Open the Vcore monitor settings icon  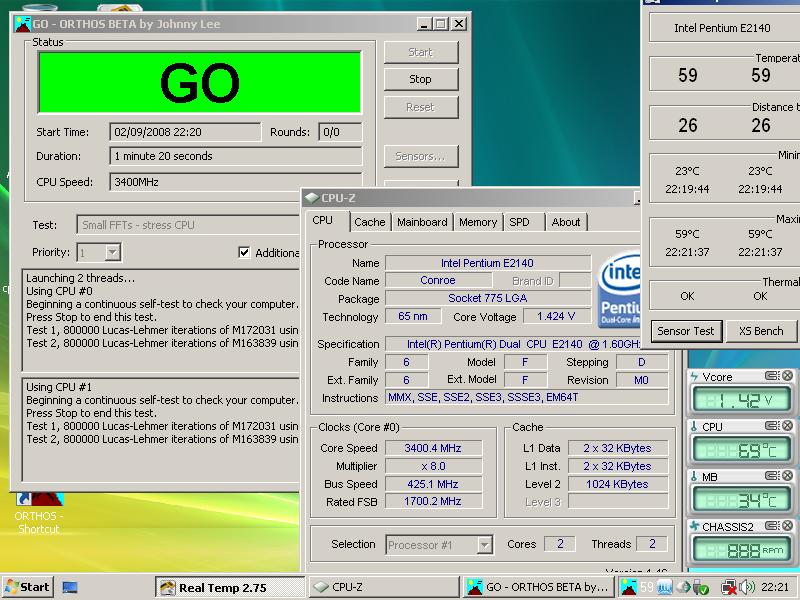coord(772,376)
